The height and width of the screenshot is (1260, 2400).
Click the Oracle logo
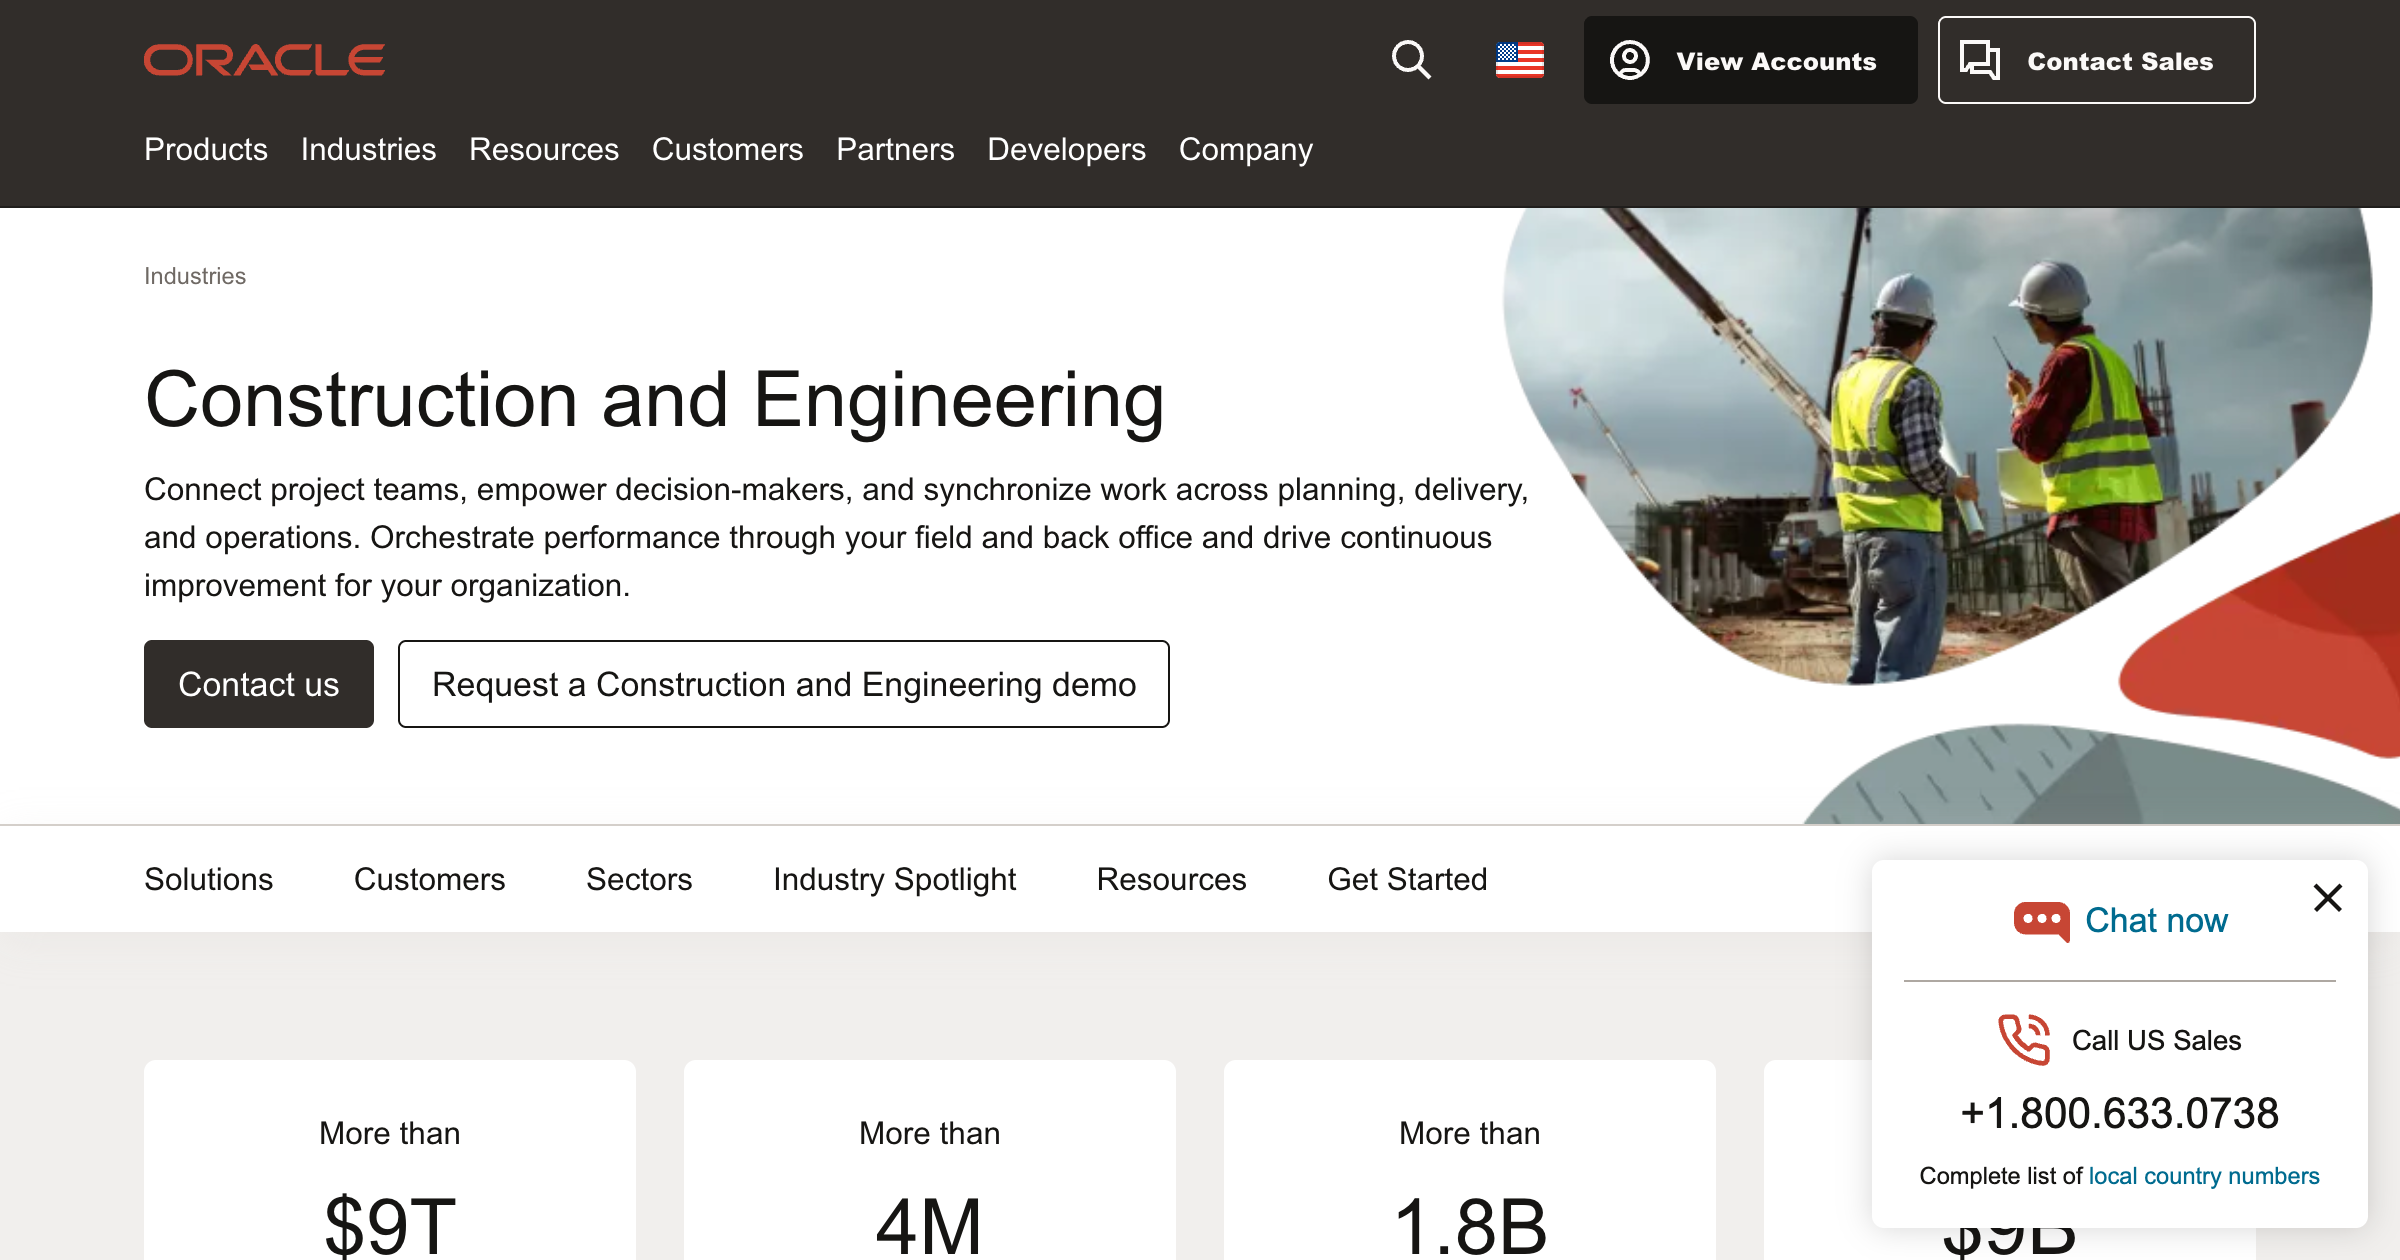point(264,60)
